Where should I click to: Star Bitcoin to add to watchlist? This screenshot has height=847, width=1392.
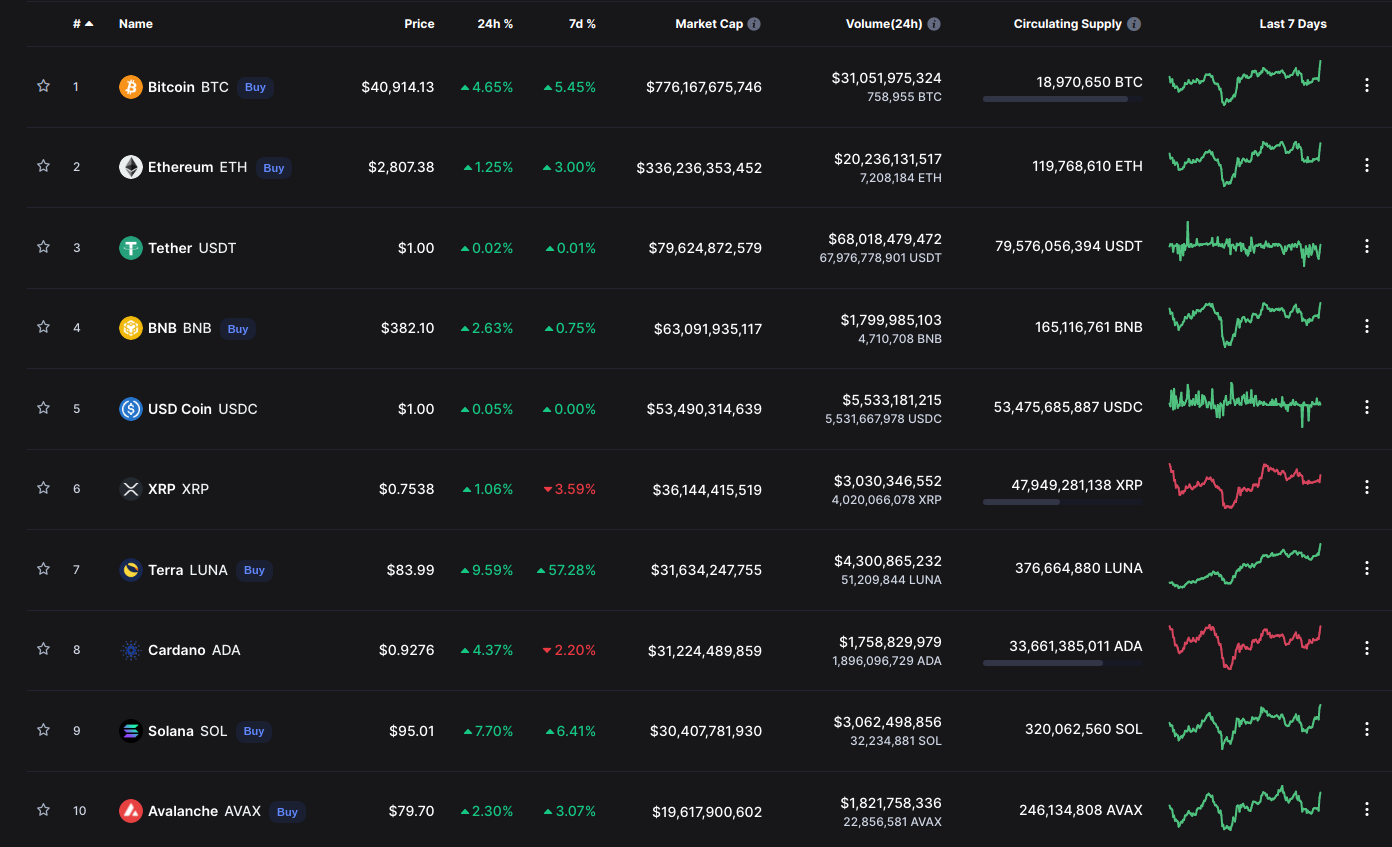[x=43, y=86]
